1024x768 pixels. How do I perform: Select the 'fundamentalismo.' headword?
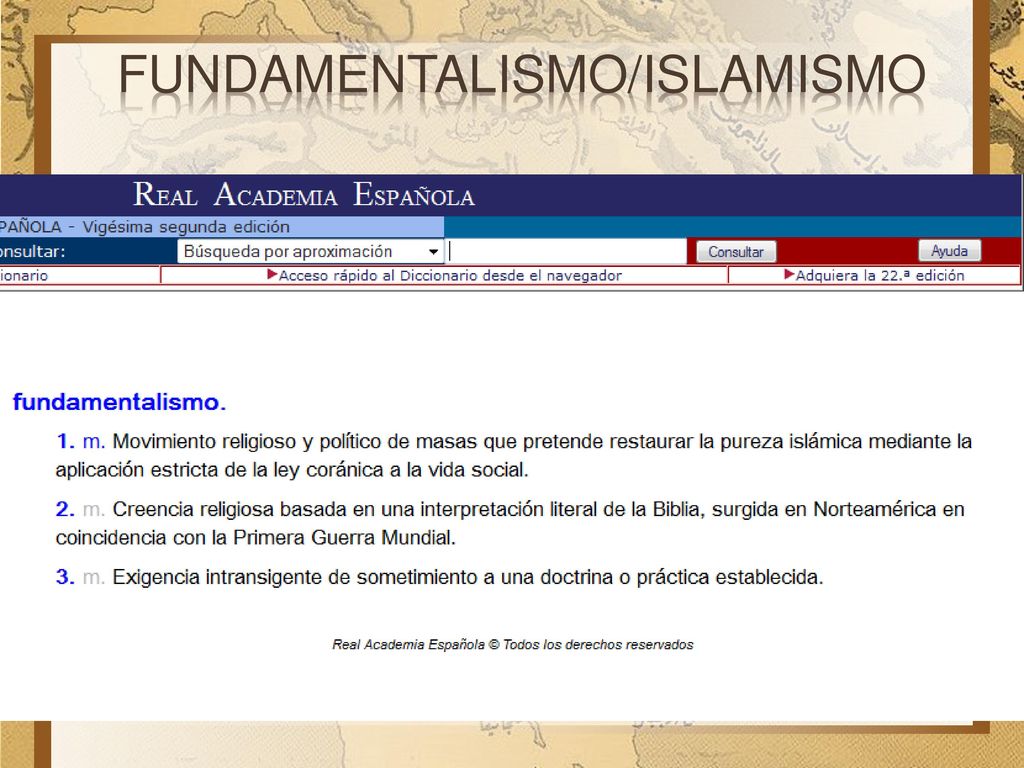point(120,402)
